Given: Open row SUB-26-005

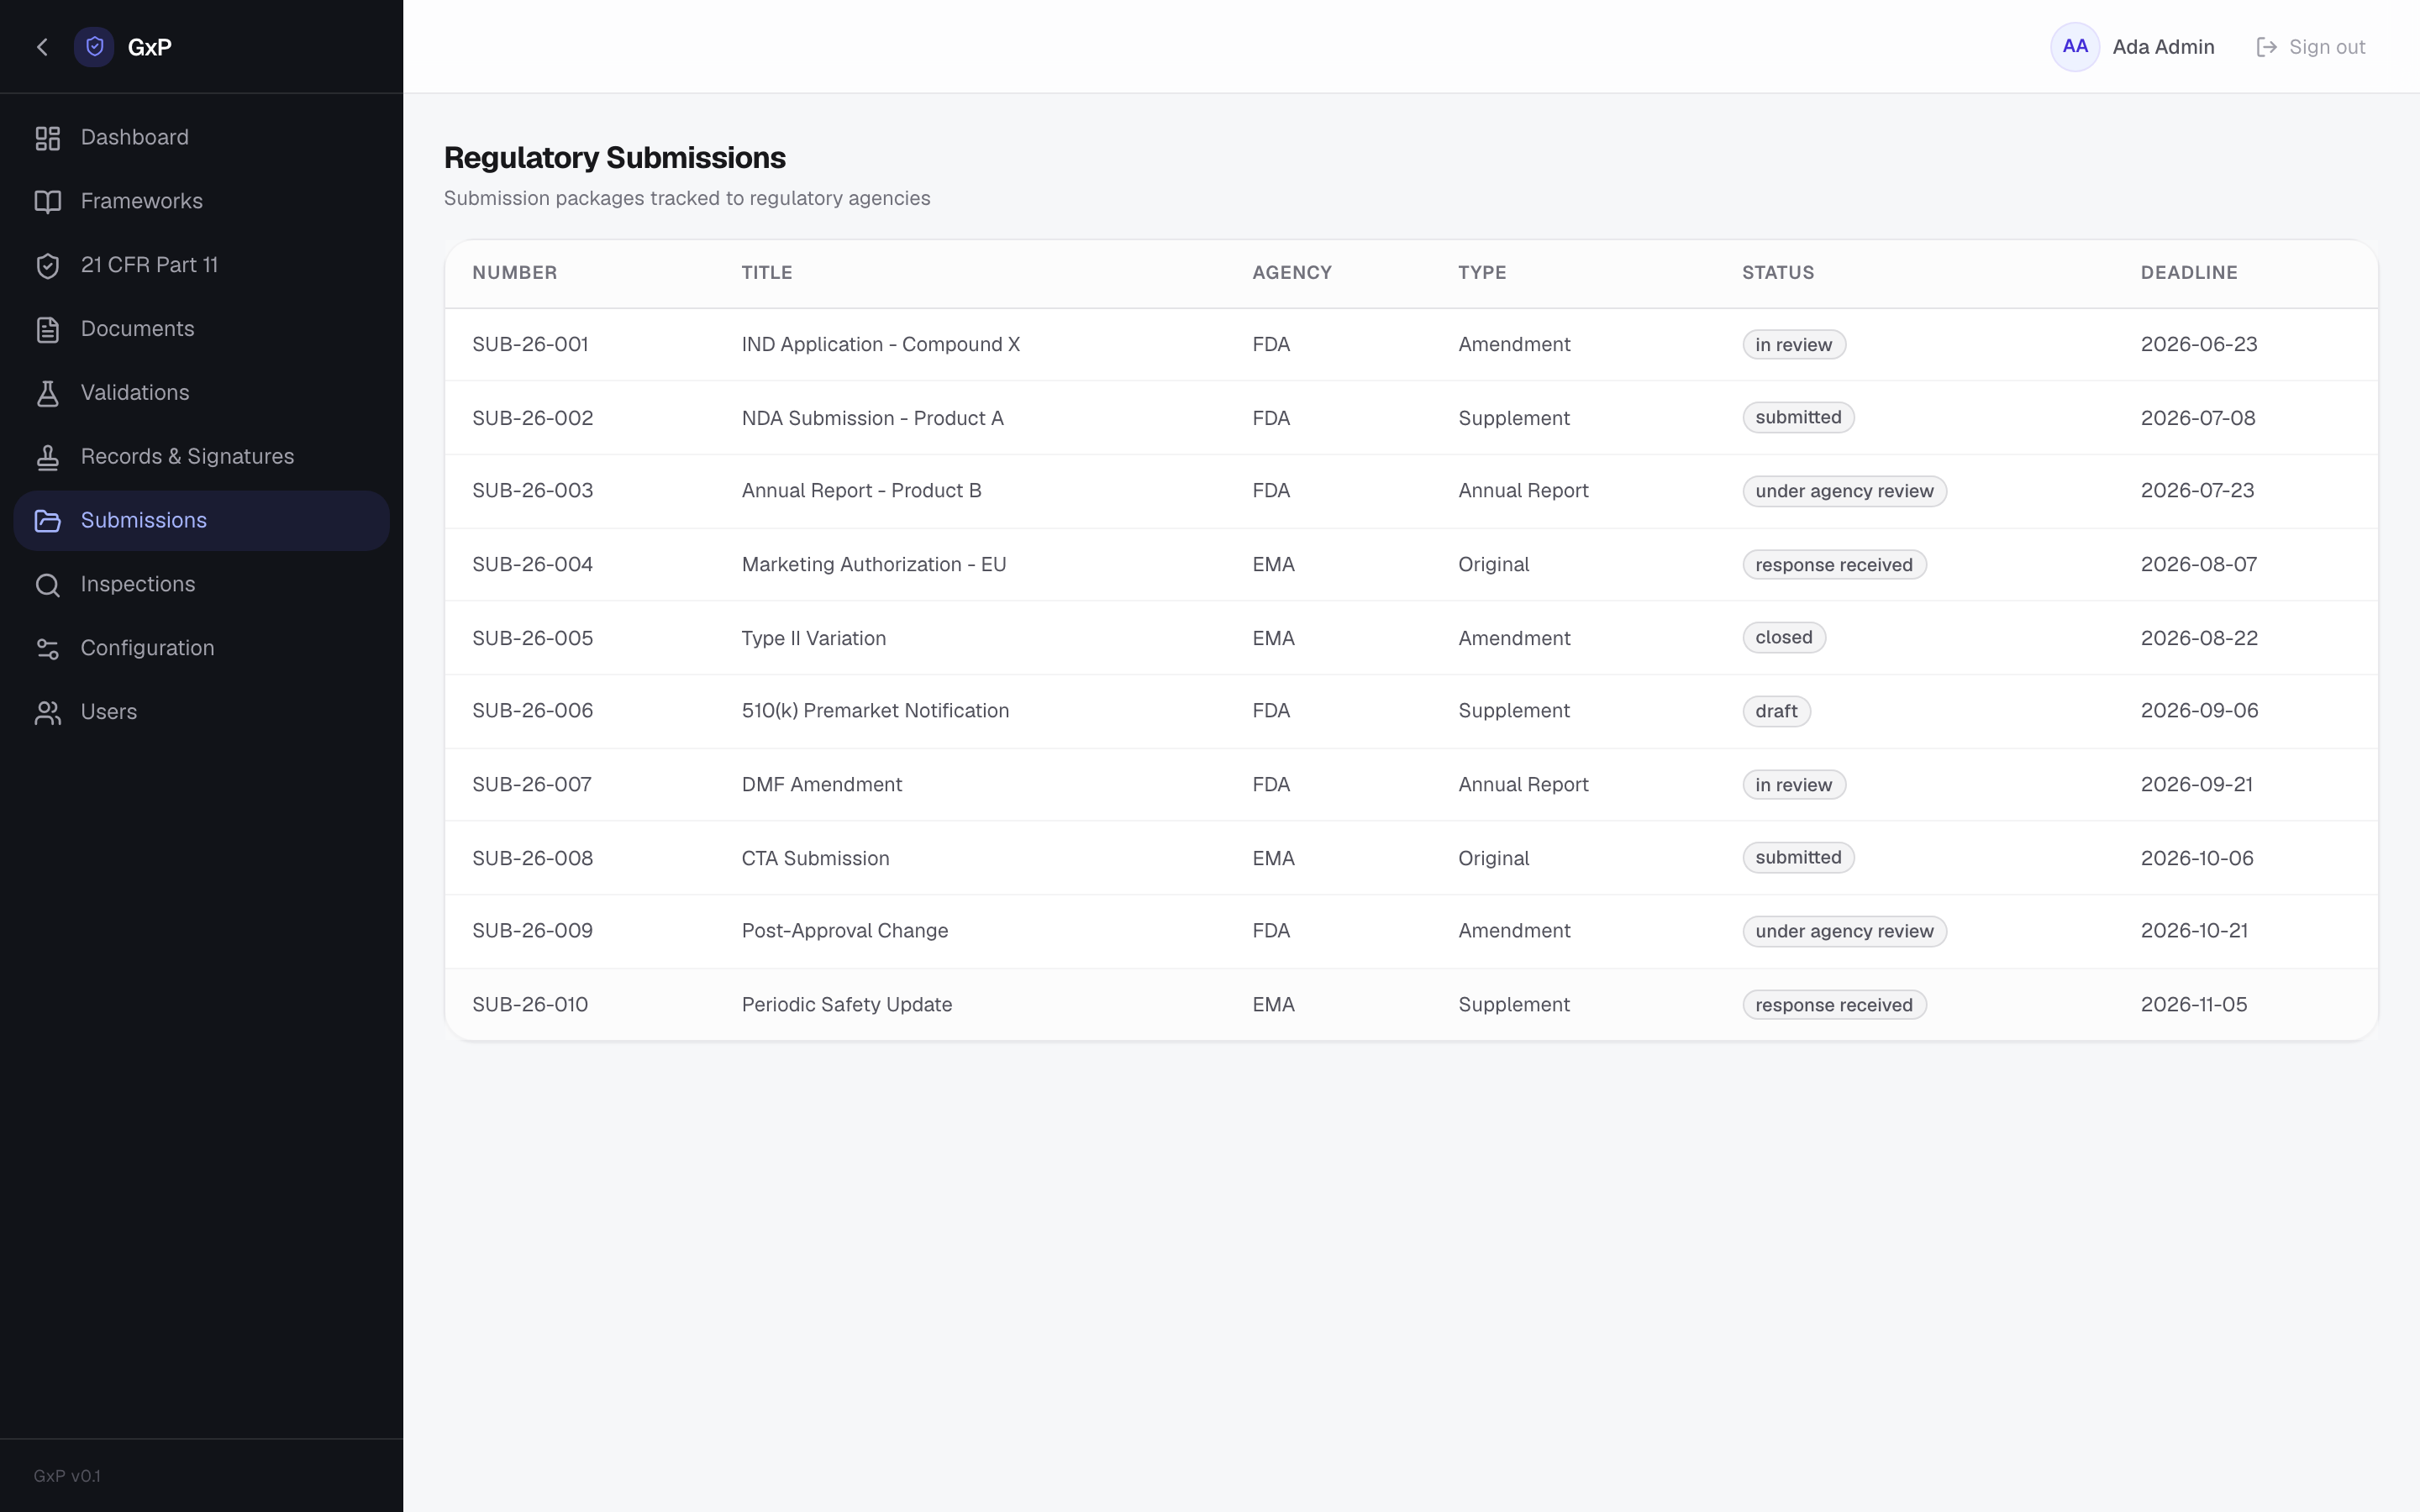Looking at the screenshot, I should pyautogui.click(x=532, y=638).
